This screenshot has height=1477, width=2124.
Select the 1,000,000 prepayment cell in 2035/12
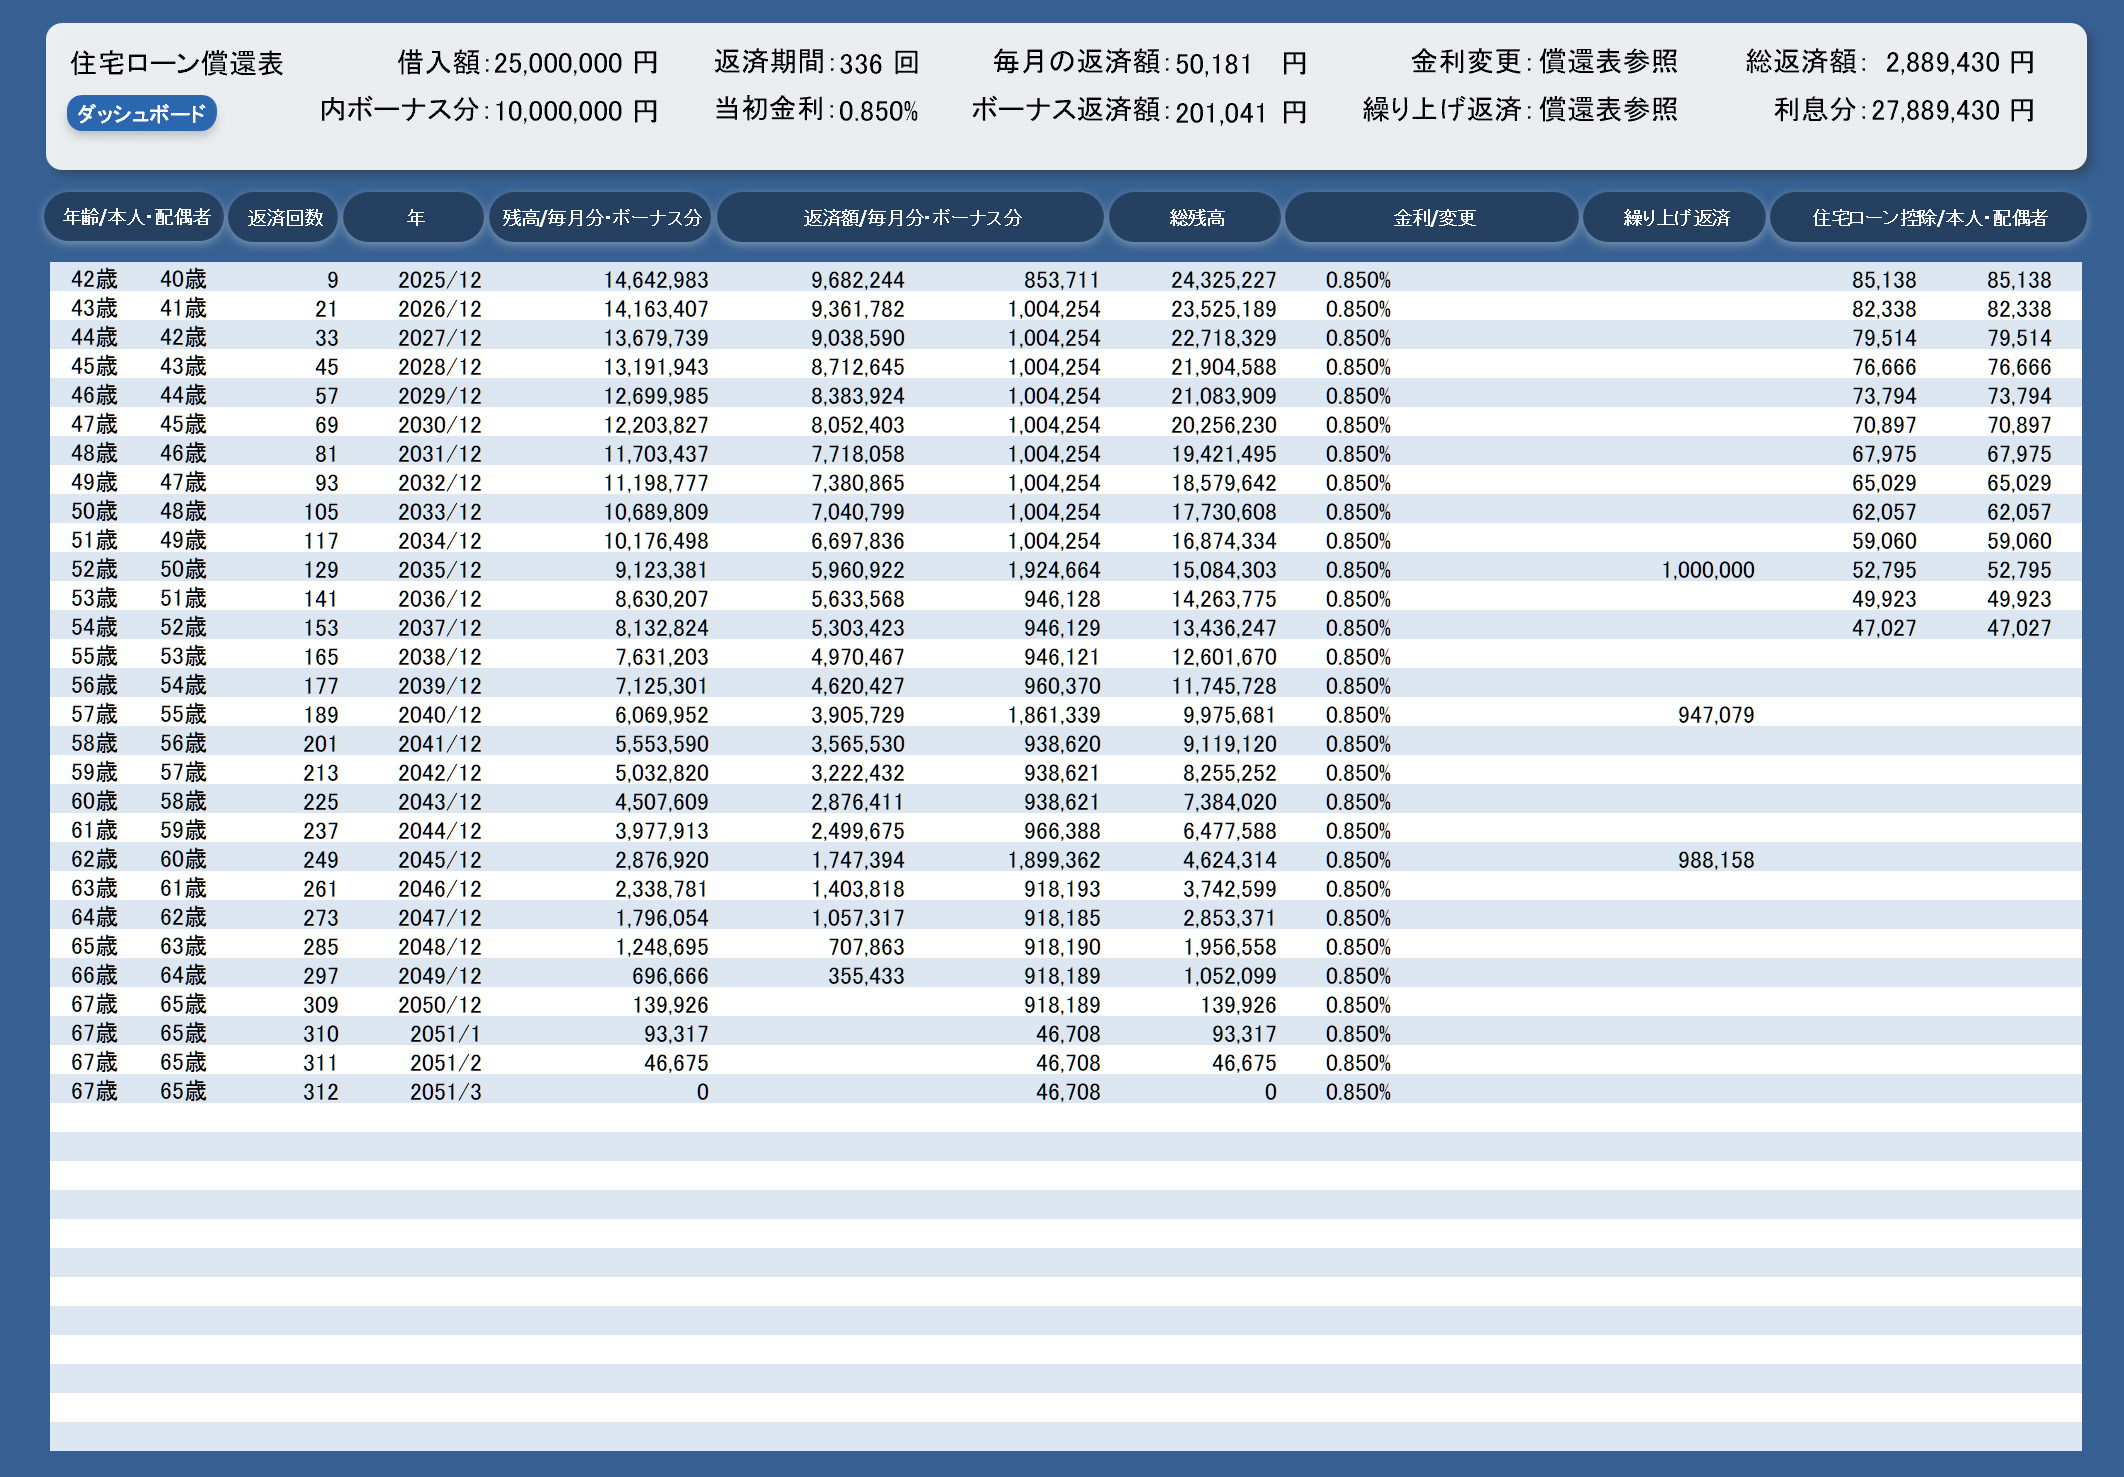click(1707, 571)
